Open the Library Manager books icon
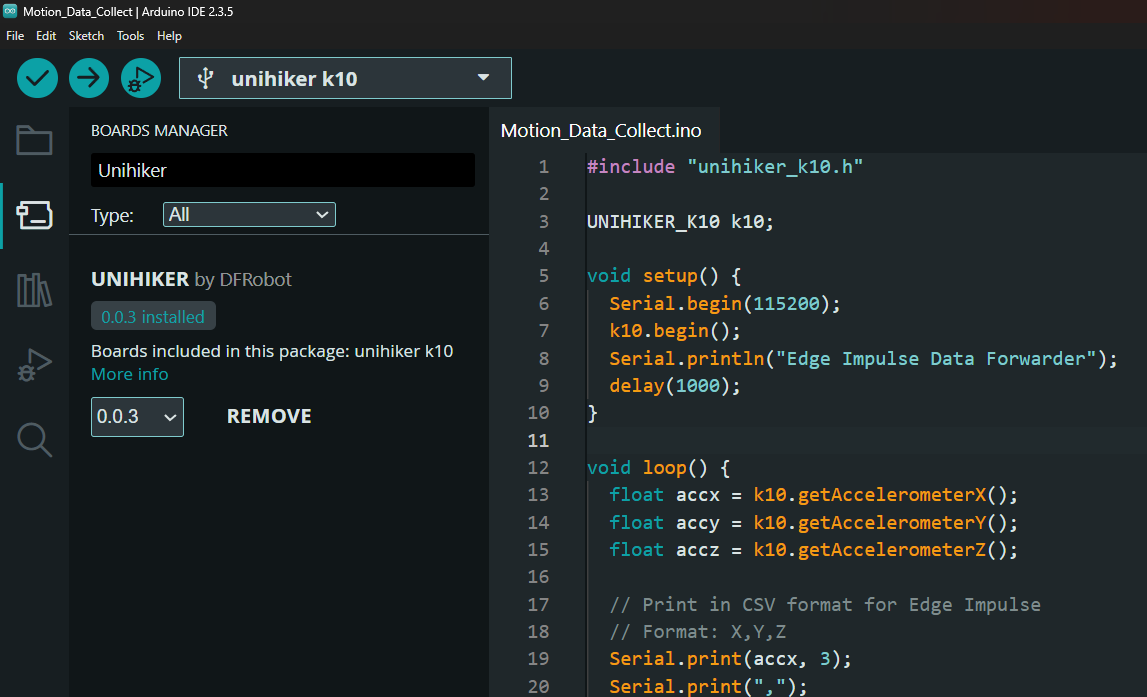 pyautogui.click(x=34, y=290)
